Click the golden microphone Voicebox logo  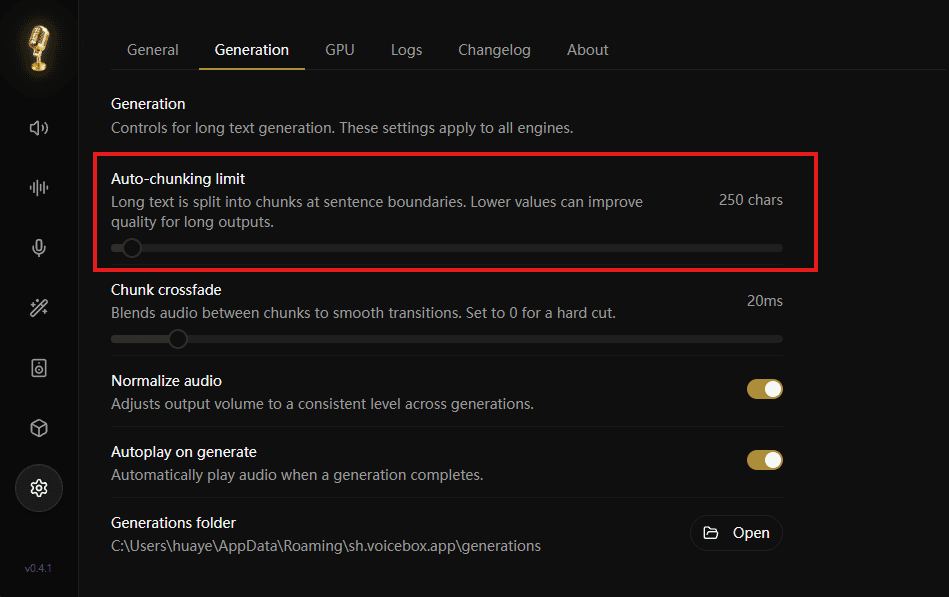(39, 49)
